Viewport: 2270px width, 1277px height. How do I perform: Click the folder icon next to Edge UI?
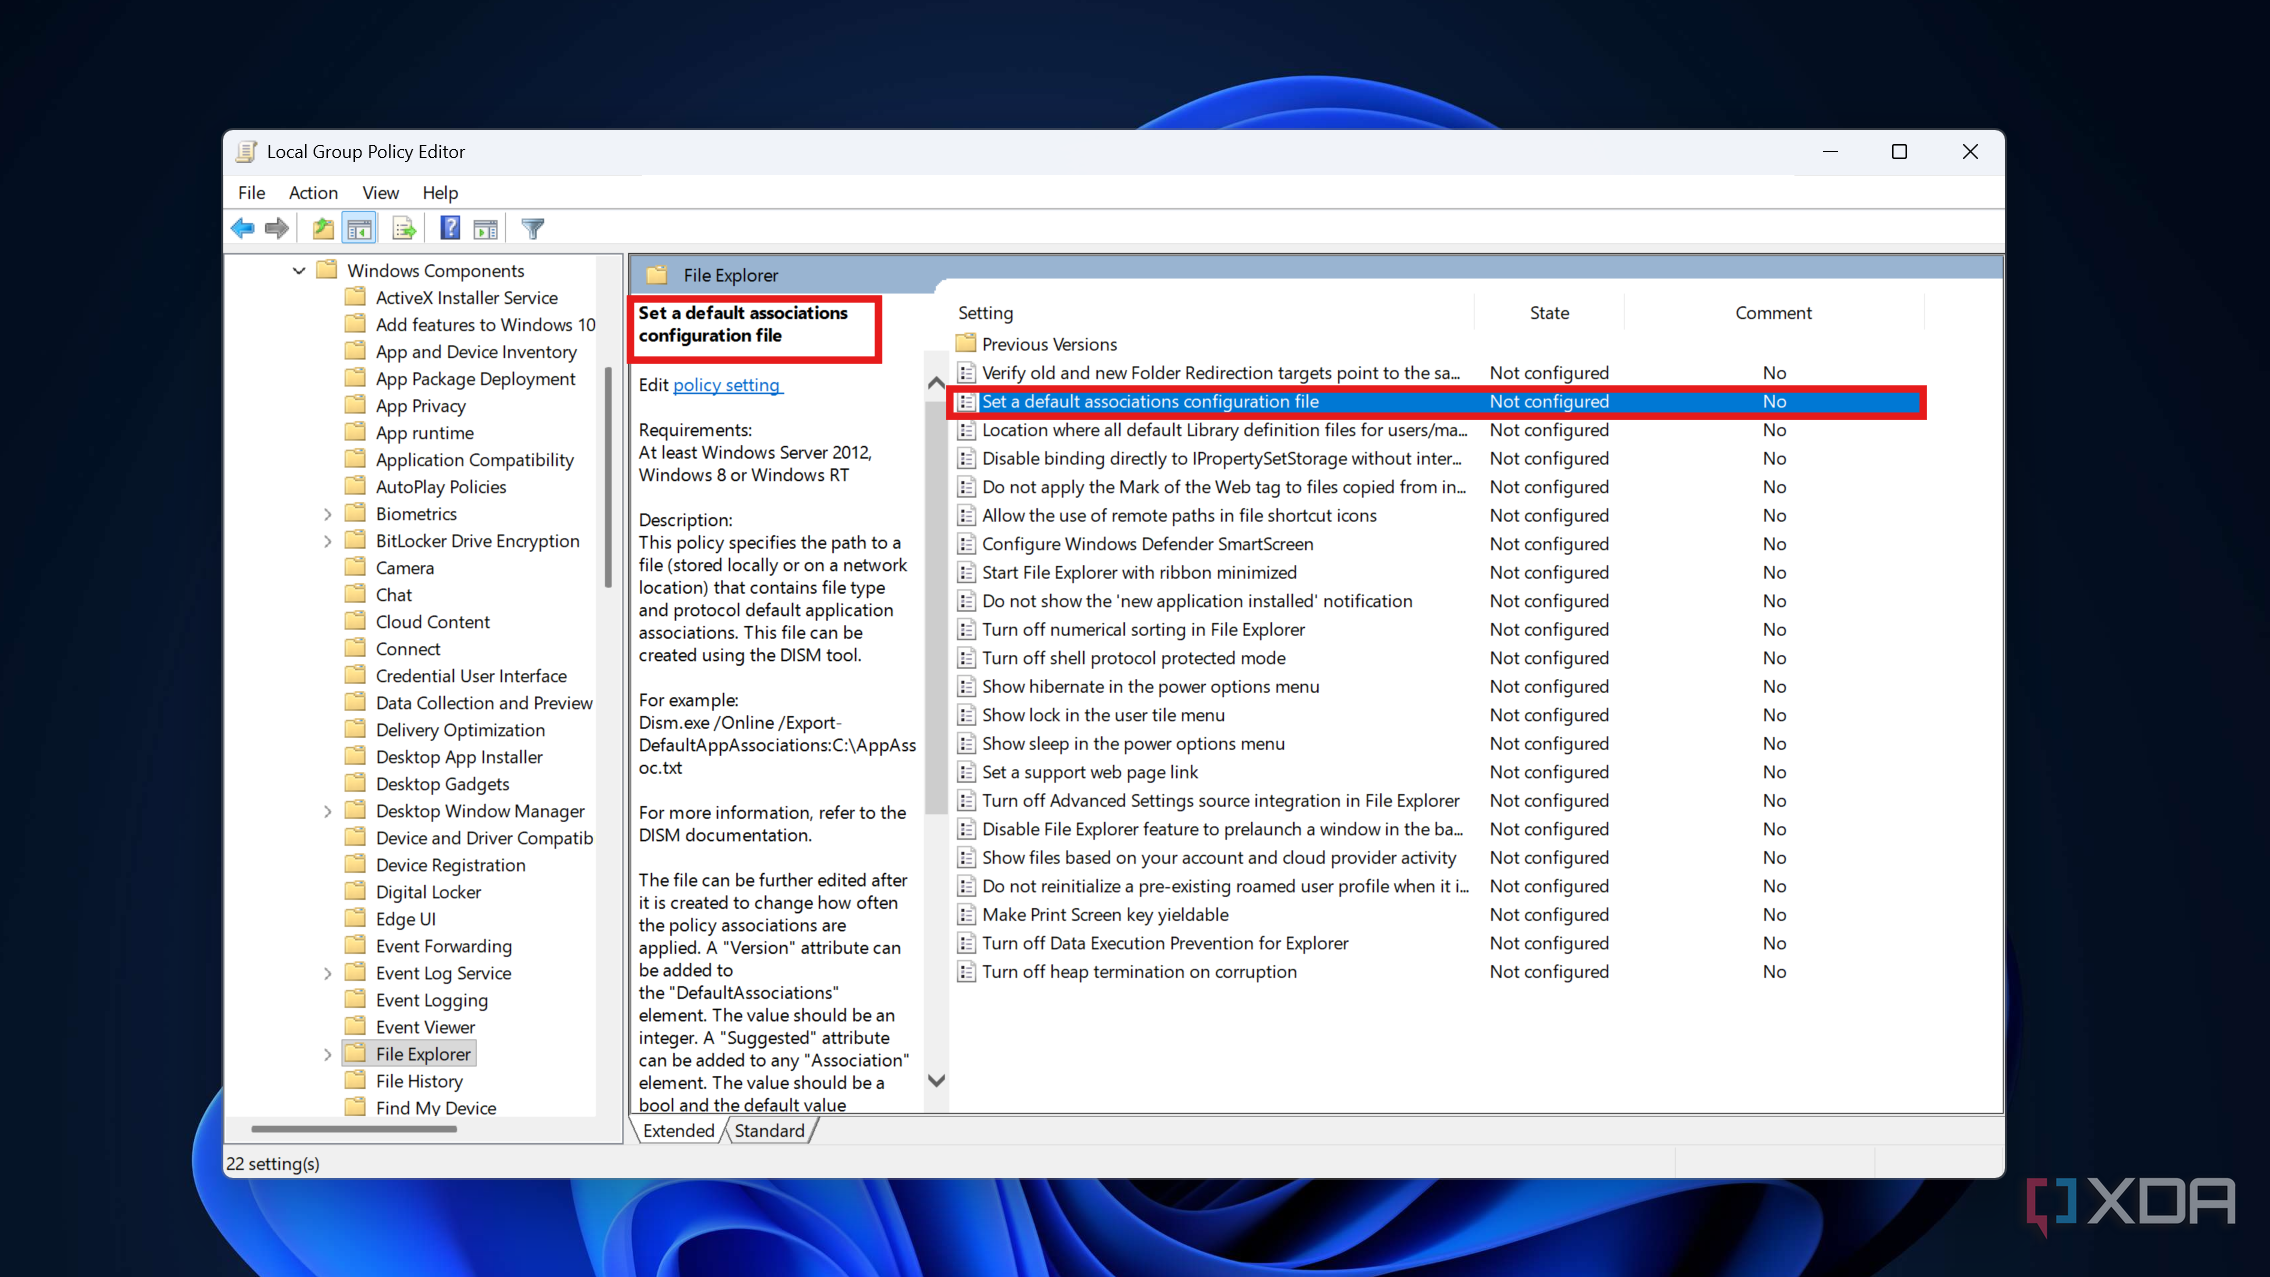355,918
